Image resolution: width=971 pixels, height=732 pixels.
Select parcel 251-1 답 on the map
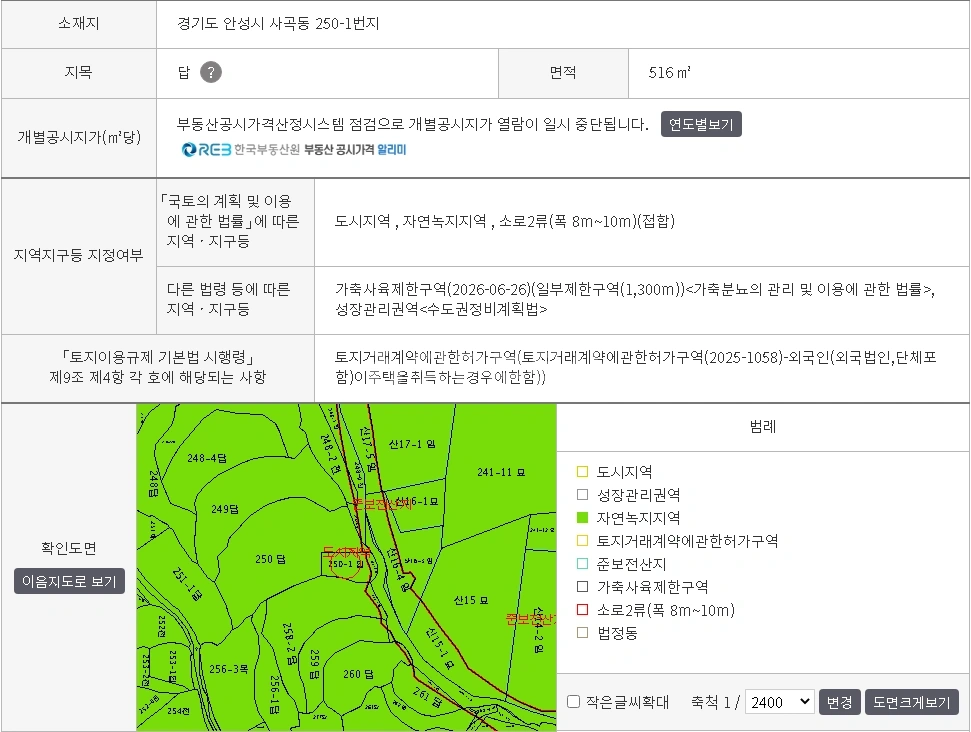187,585
